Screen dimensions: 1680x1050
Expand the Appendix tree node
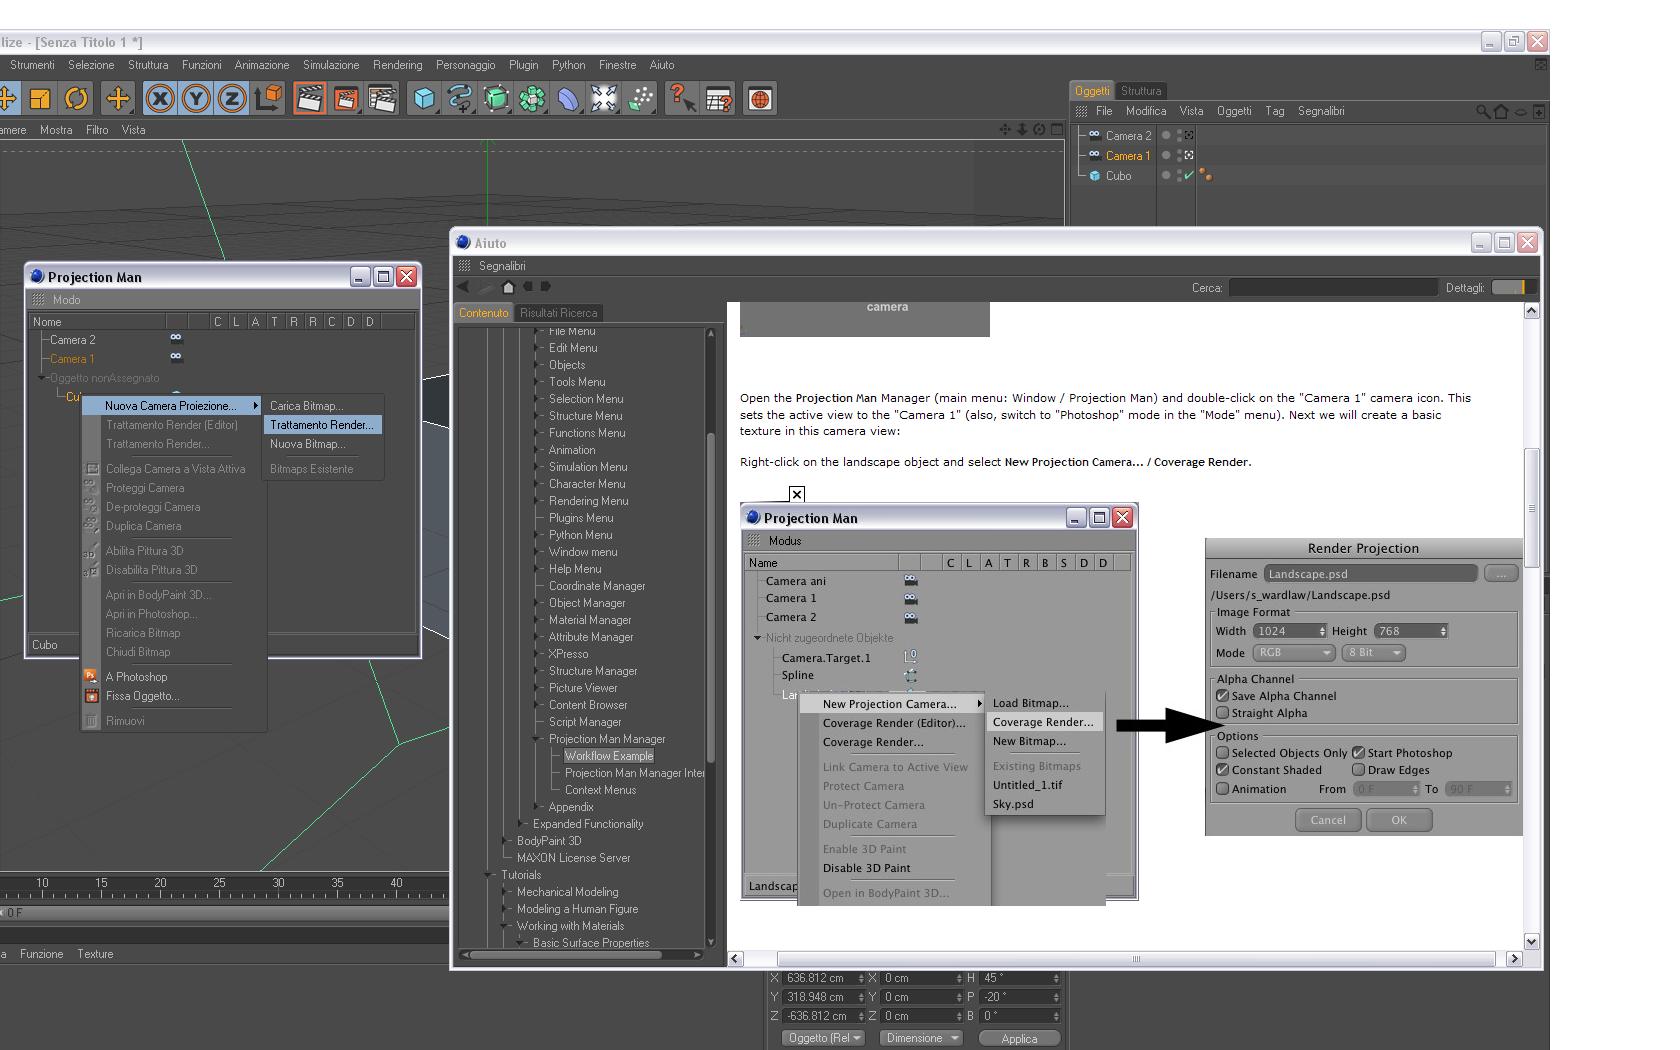click(x=538, y=807)
